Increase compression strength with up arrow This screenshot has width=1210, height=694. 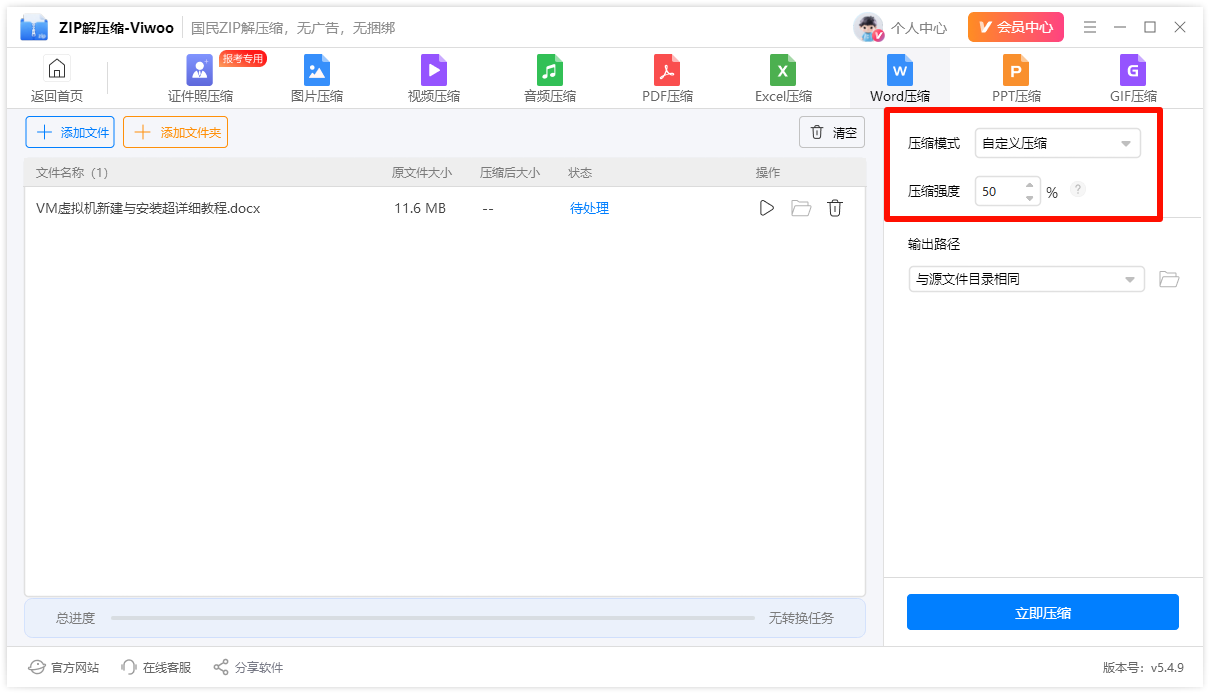pyautogui.click(x=1030, y=185)
